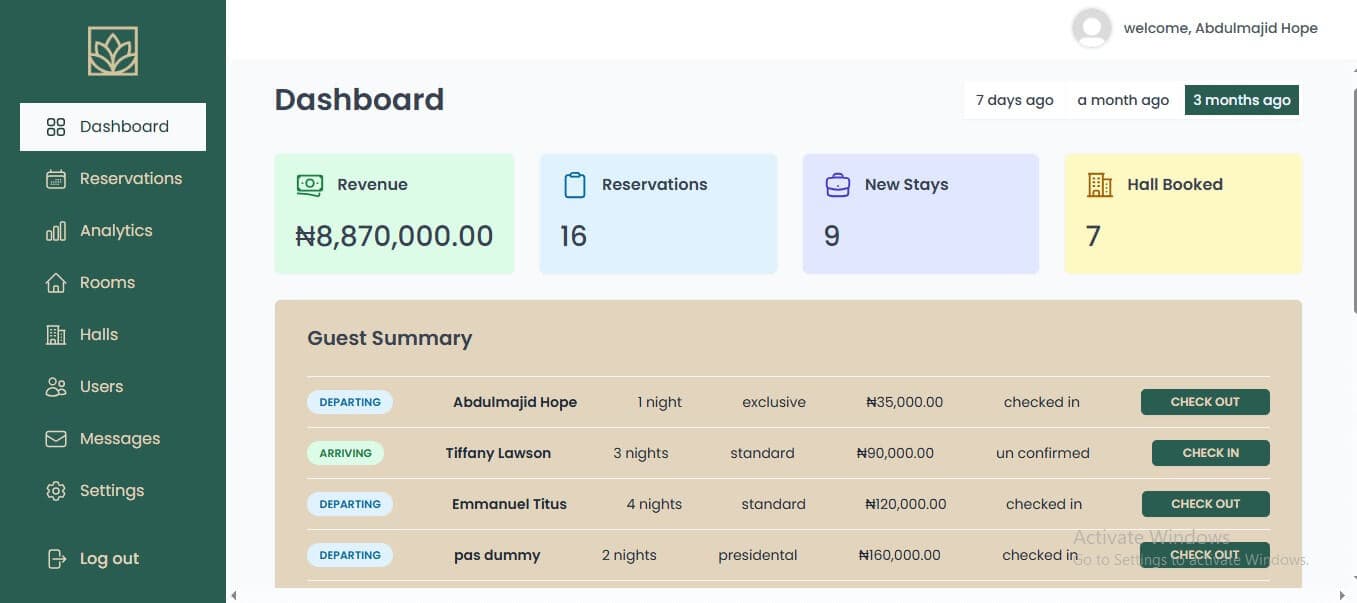The width and height of the screenshot is (1357, 603).
Task: Click the Hall Booked building icon
Action: pyautogui.click(x=1100, y=184)
